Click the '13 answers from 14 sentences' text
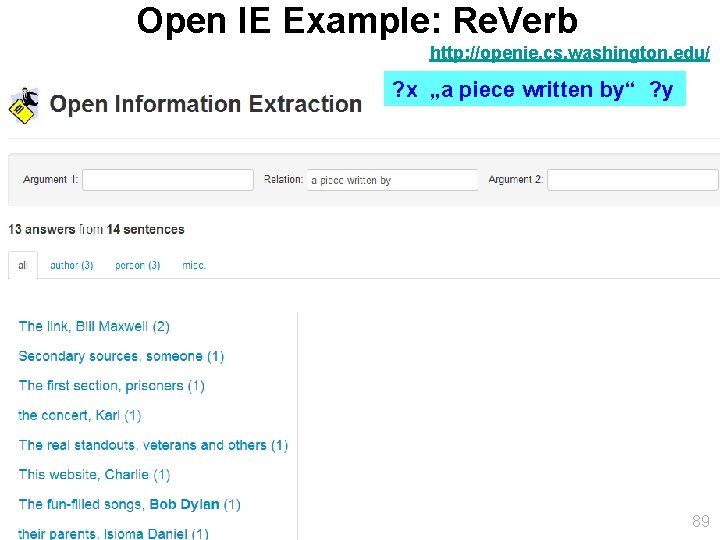This screenshot has width=720, height=540. point(96,229)
